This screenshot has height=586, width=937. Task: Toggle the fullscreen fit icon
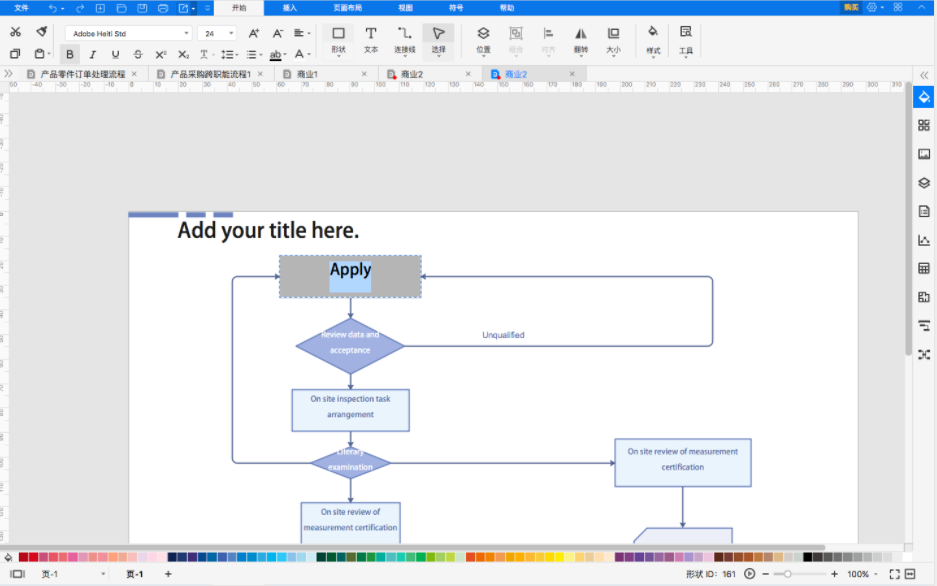coord(895,574)
